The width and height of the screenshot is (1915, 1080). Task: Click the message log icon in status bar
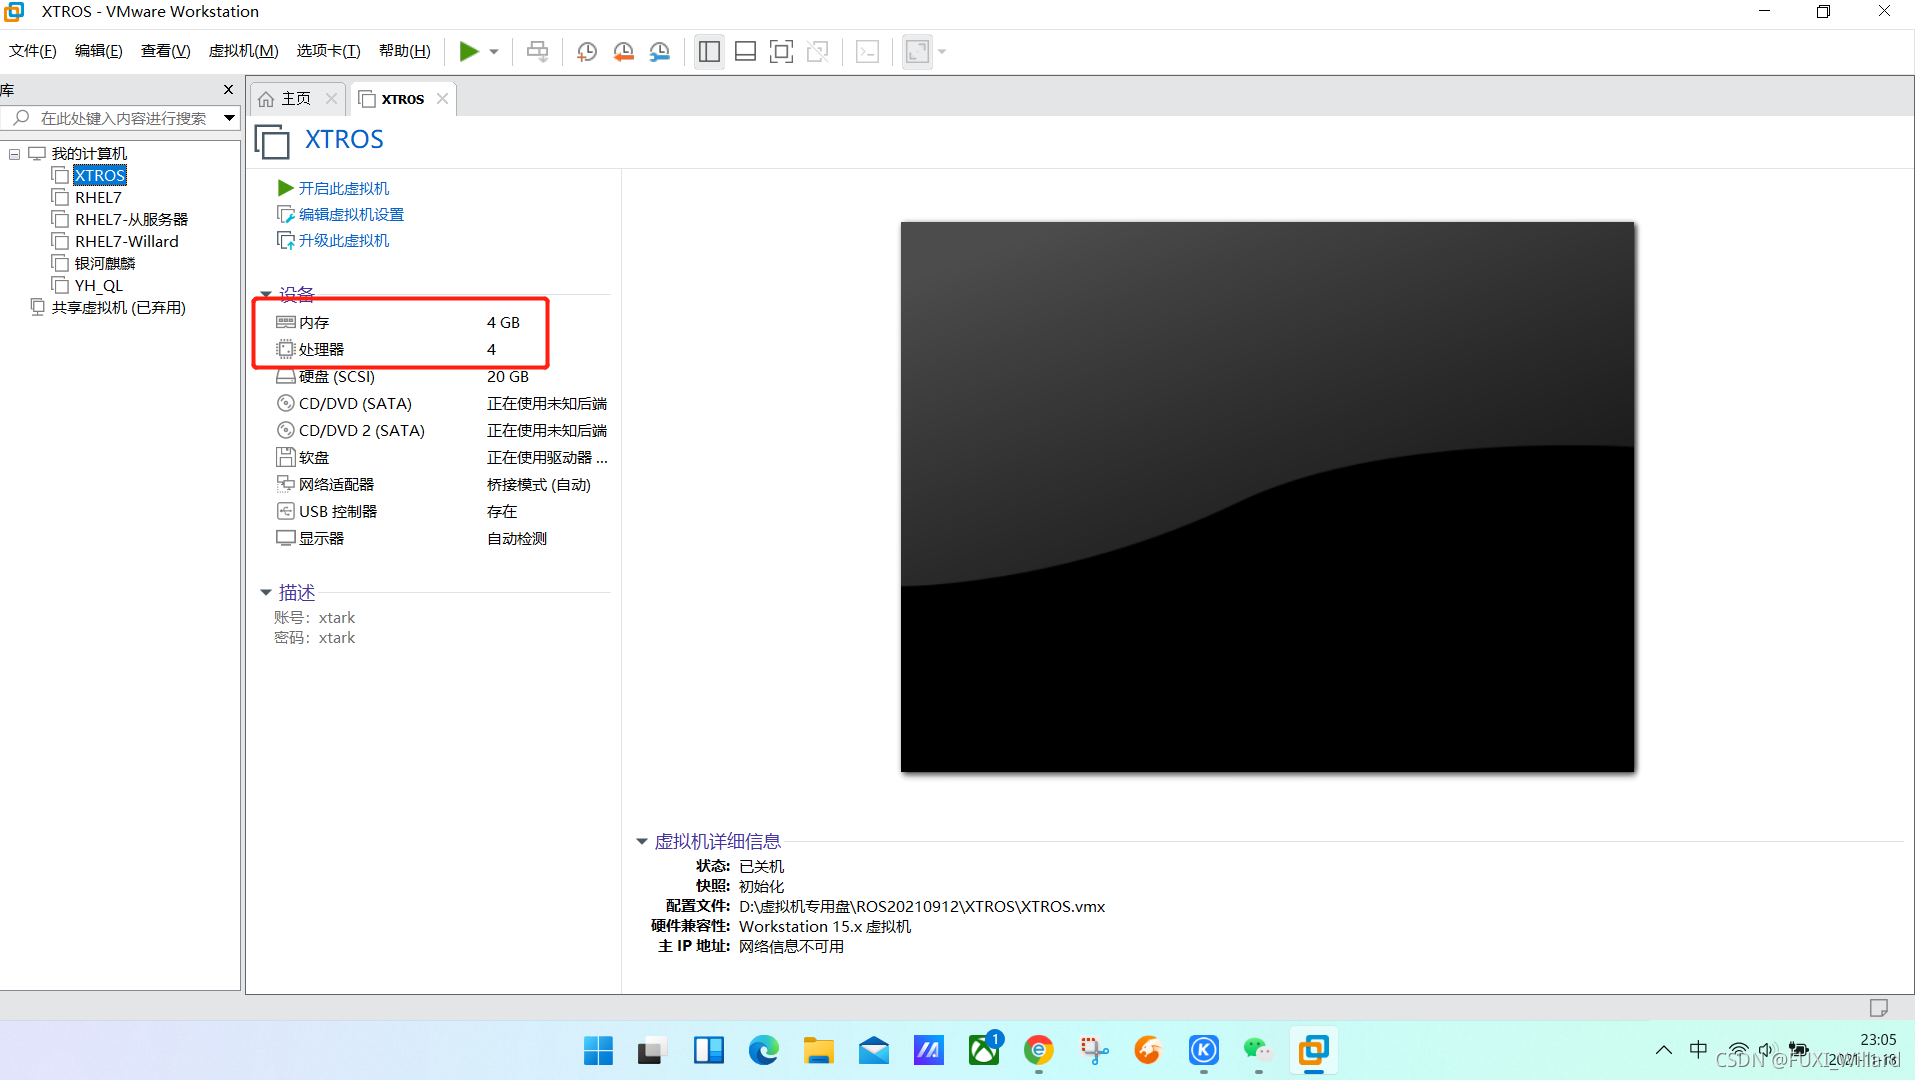pyautogui.click(x=1878, y=1007)
